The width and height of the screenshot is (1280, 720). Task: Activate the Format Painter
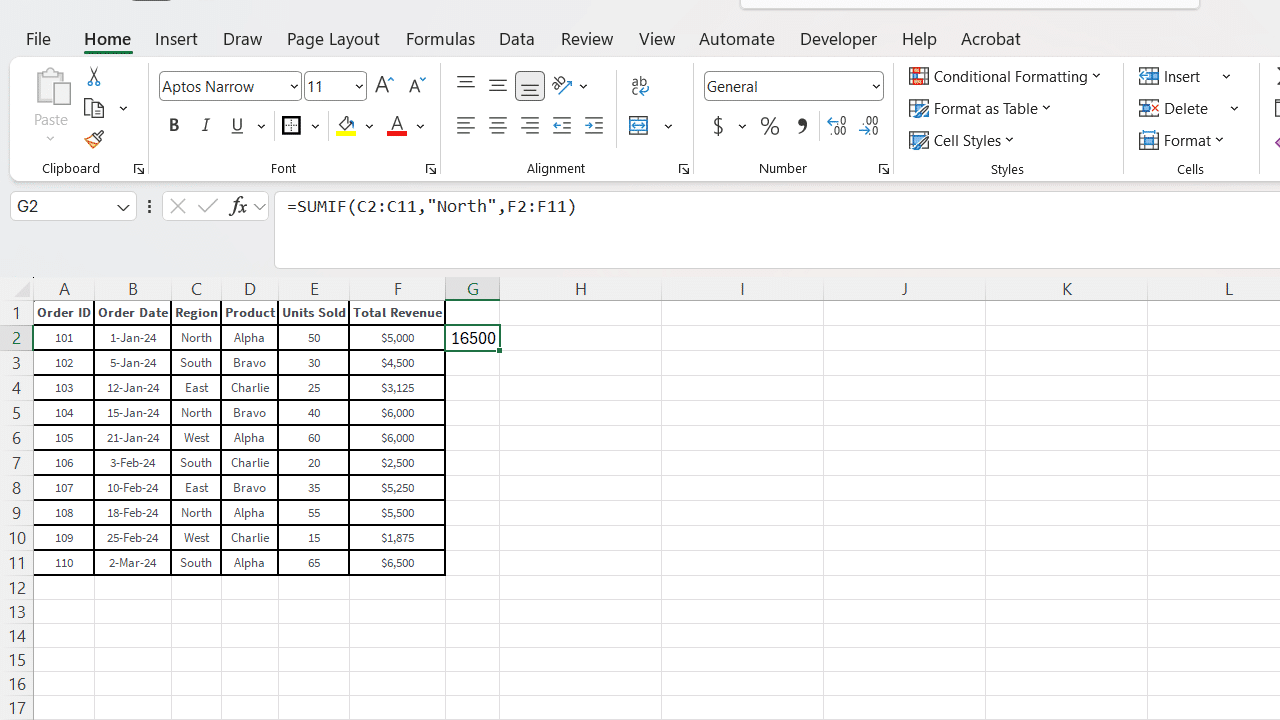93,139
